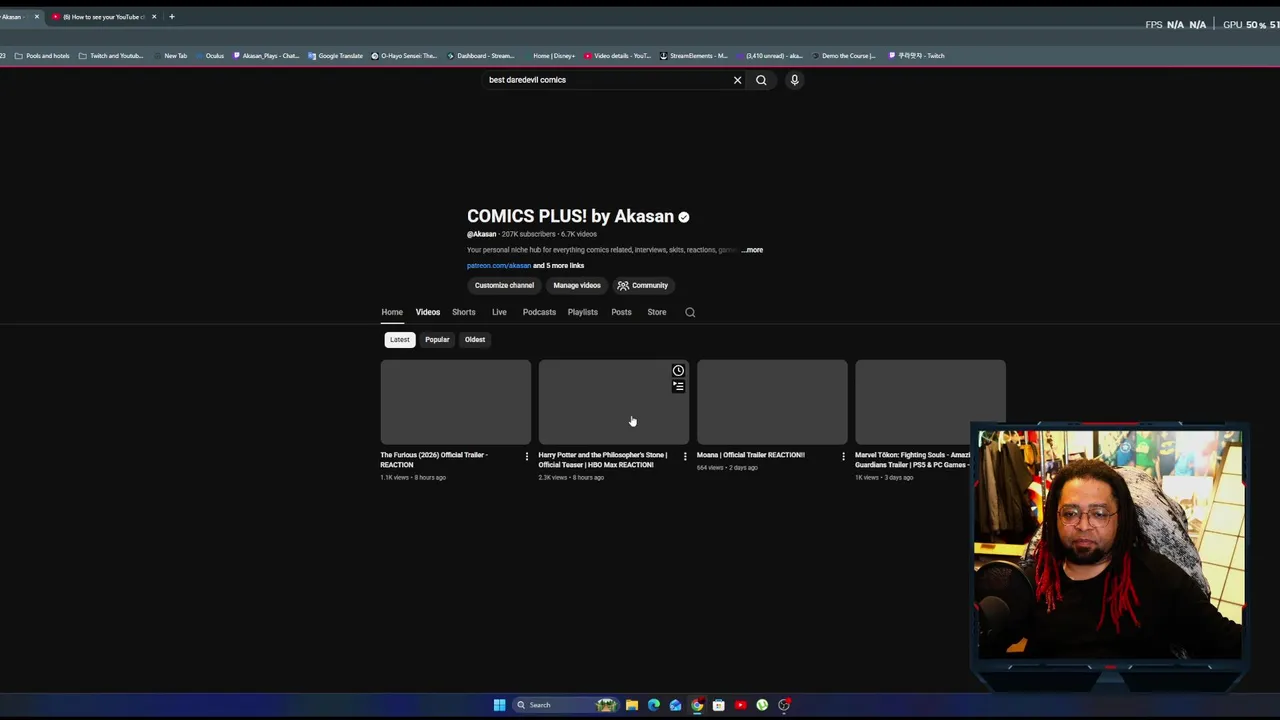Sort videos by Popular chip

coord(437,340)
